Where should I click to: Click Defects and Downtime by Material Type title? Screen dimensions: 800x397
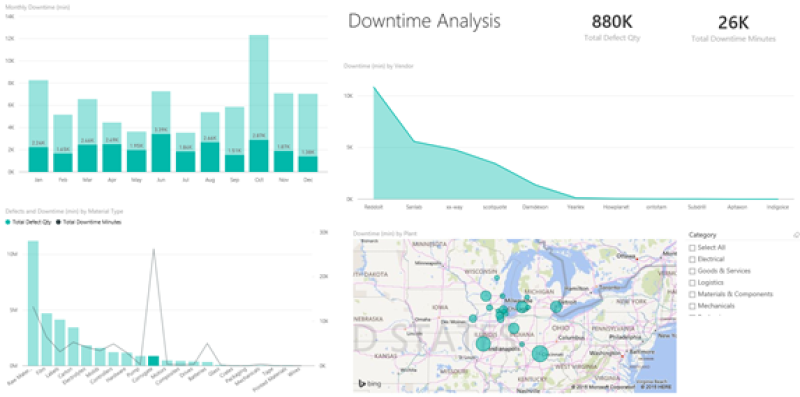(x=64, y=211)
